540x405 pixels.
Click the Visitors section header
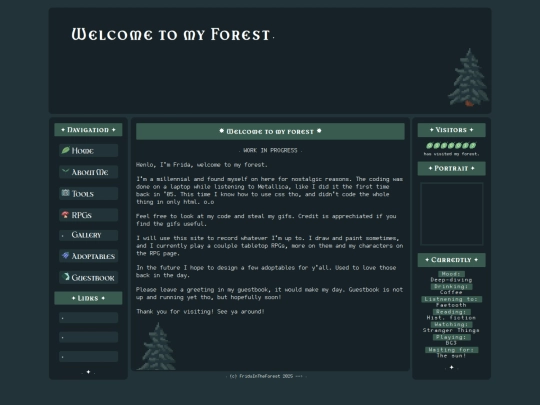pos(451,130)
